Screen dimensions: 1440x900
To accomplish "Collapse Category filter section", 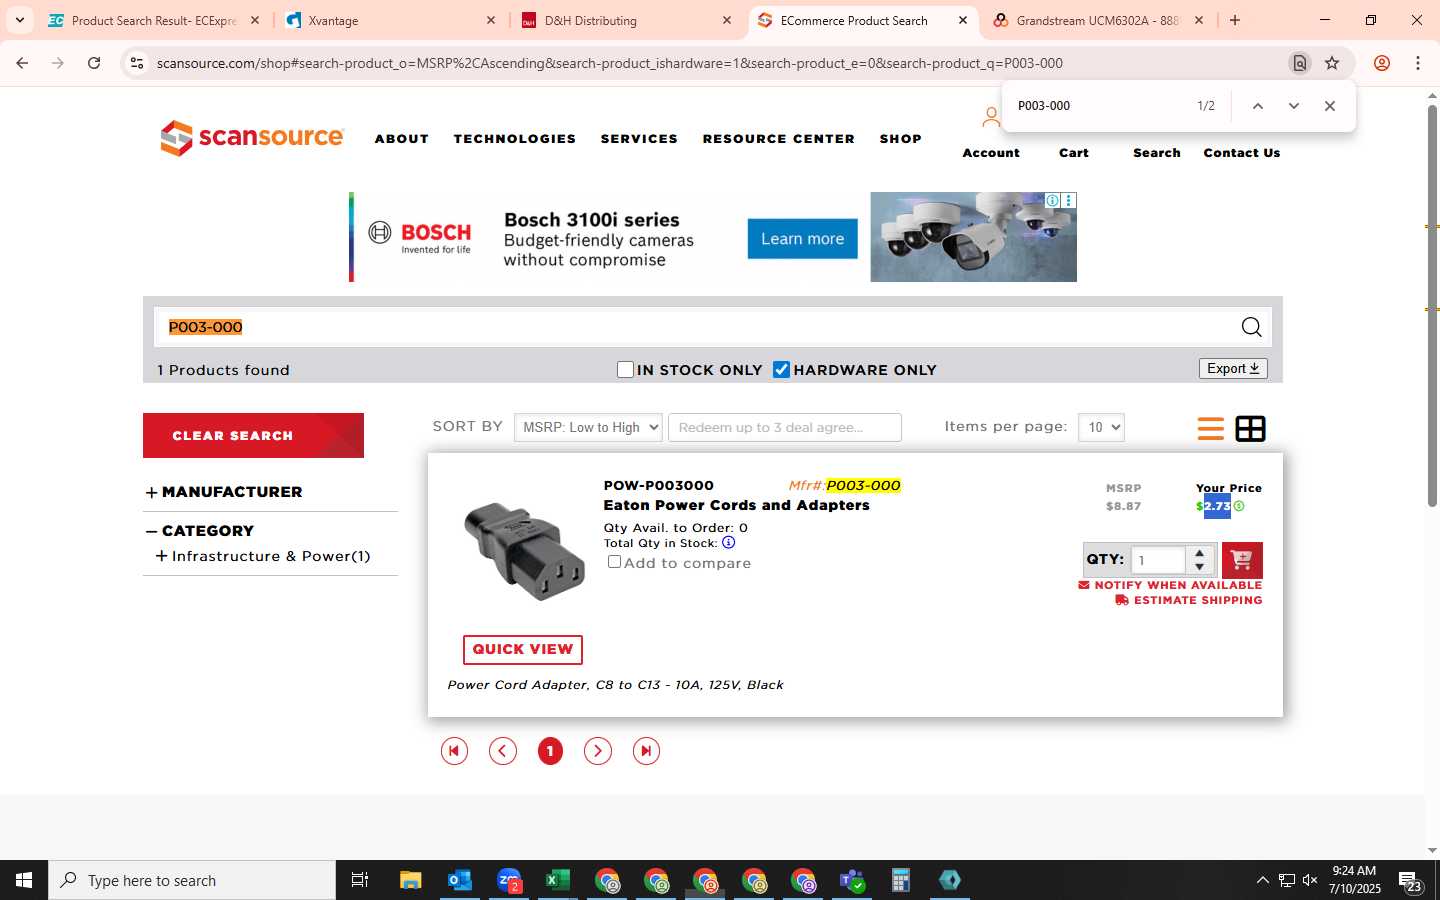I will (151, 531).
